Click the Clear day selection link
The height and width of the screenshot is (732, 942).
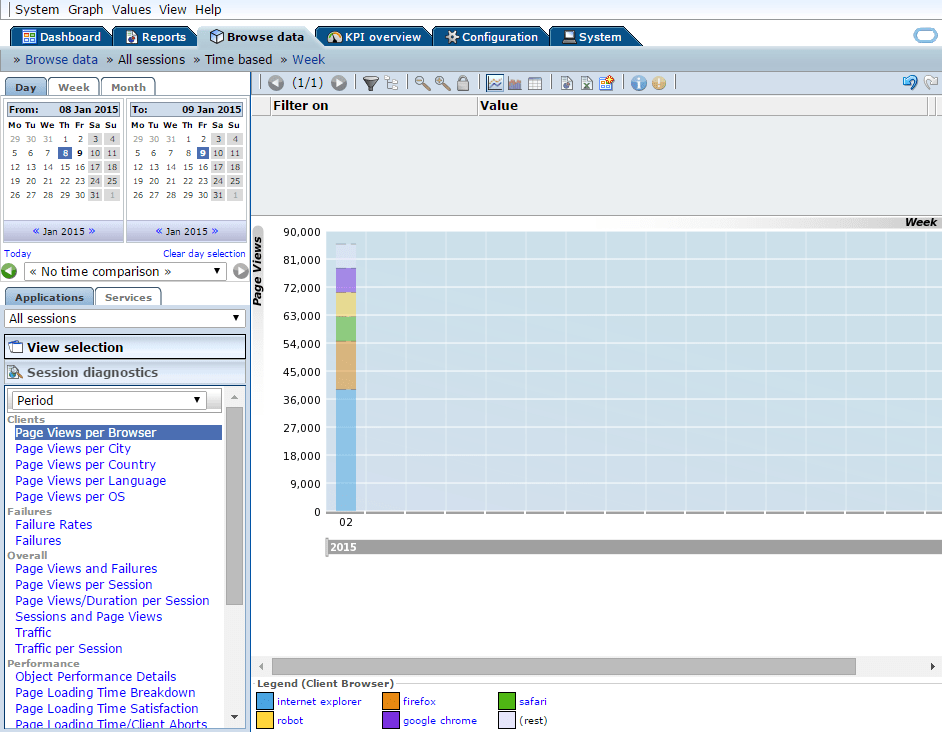click(x=204, y=253)
